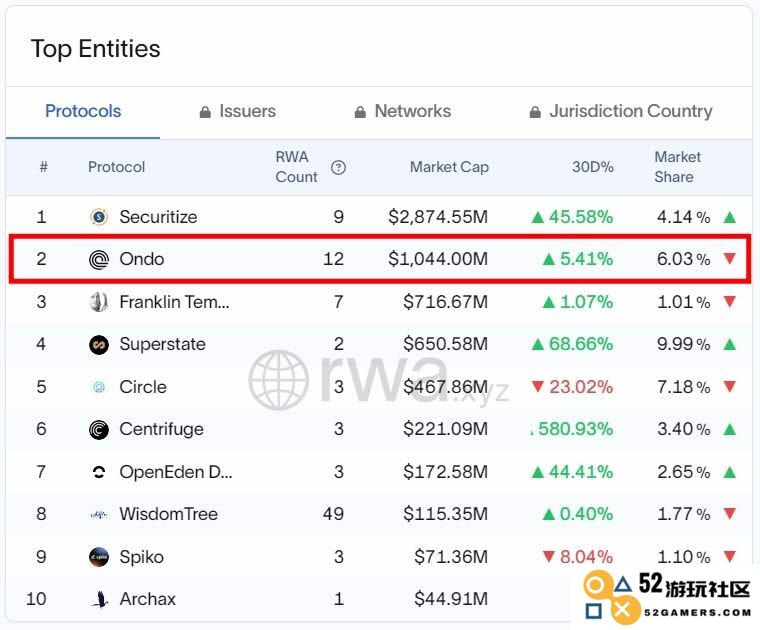This screenshot has height=630, width=760.
Task: Open the Spiko protocol link
Action: click(x=142, y=557)
